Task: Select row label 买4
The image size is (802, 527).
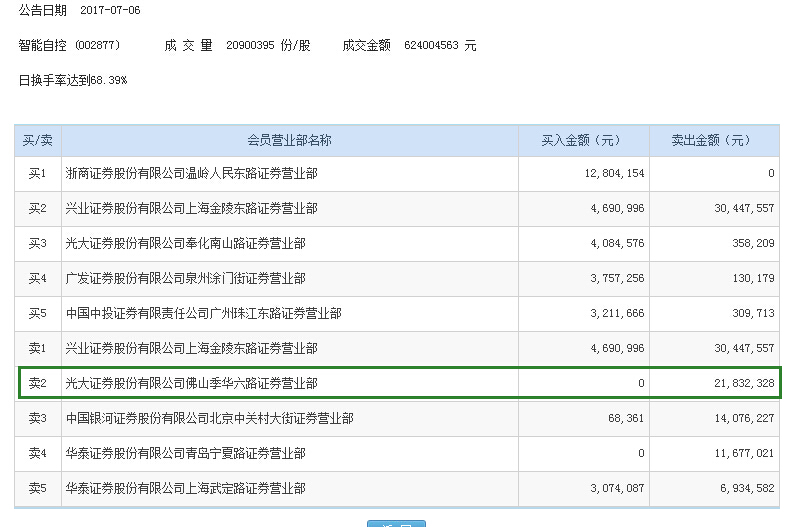Action: 37,278
